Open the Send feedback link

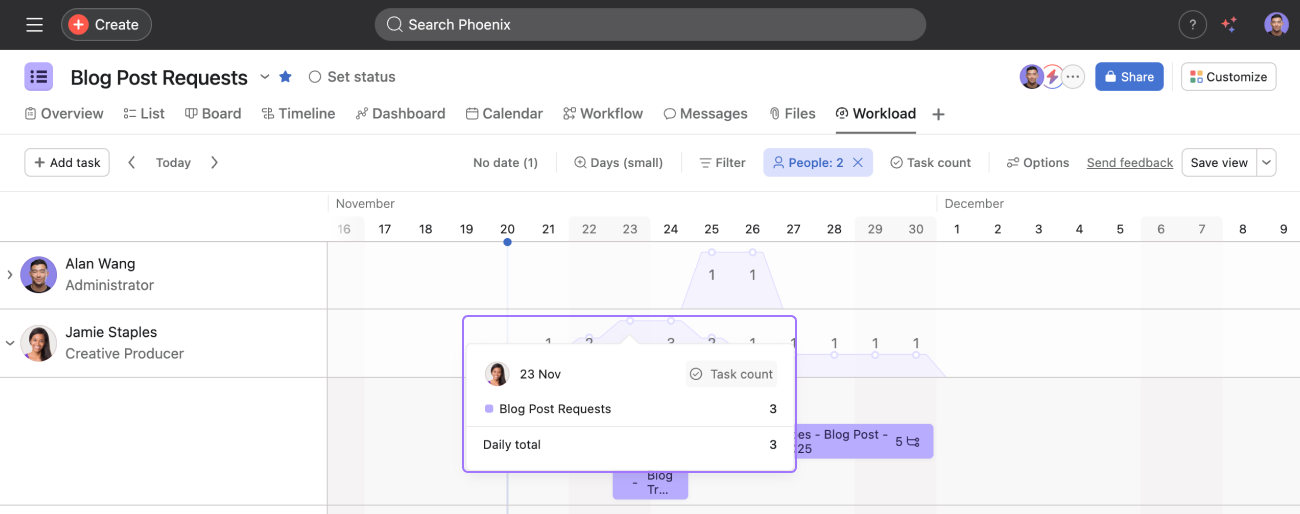pyautogui.click(x=1129, y=163)
